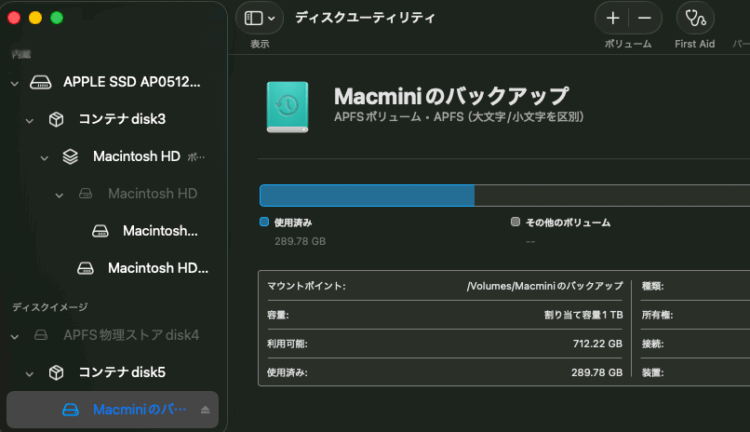Click the First Aid toolbar label

click(695, 44)
